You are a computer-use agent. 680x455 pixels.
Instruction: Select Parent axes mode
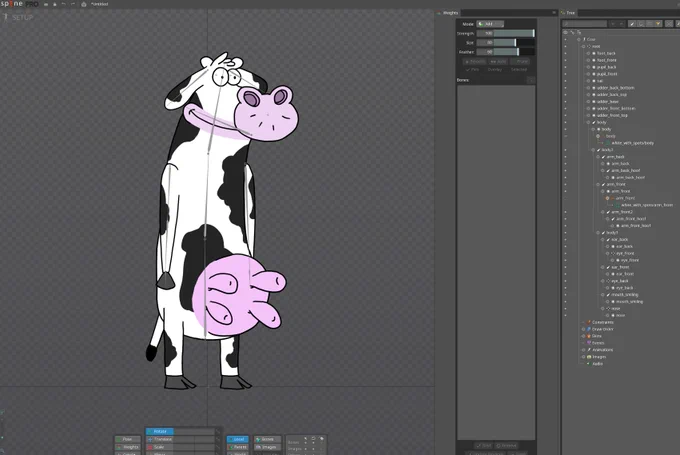[238, 447]
